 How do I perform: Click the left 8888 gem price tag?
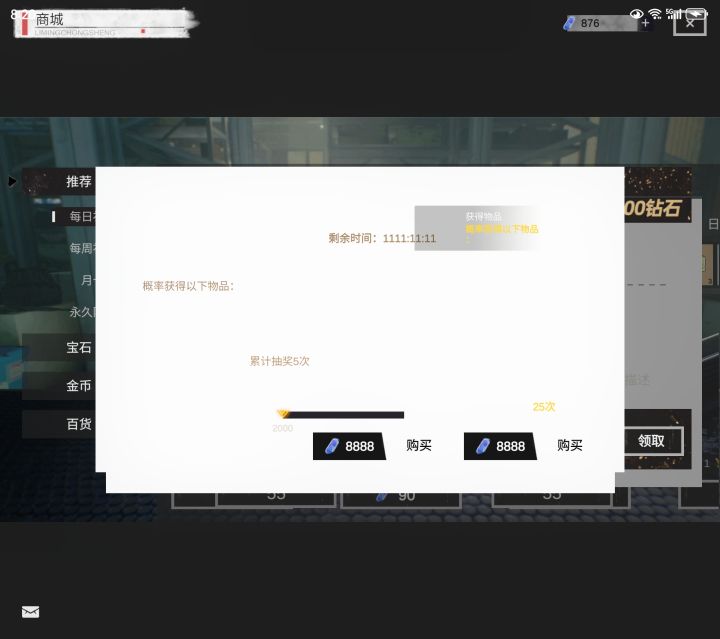[x=349, y=446]
